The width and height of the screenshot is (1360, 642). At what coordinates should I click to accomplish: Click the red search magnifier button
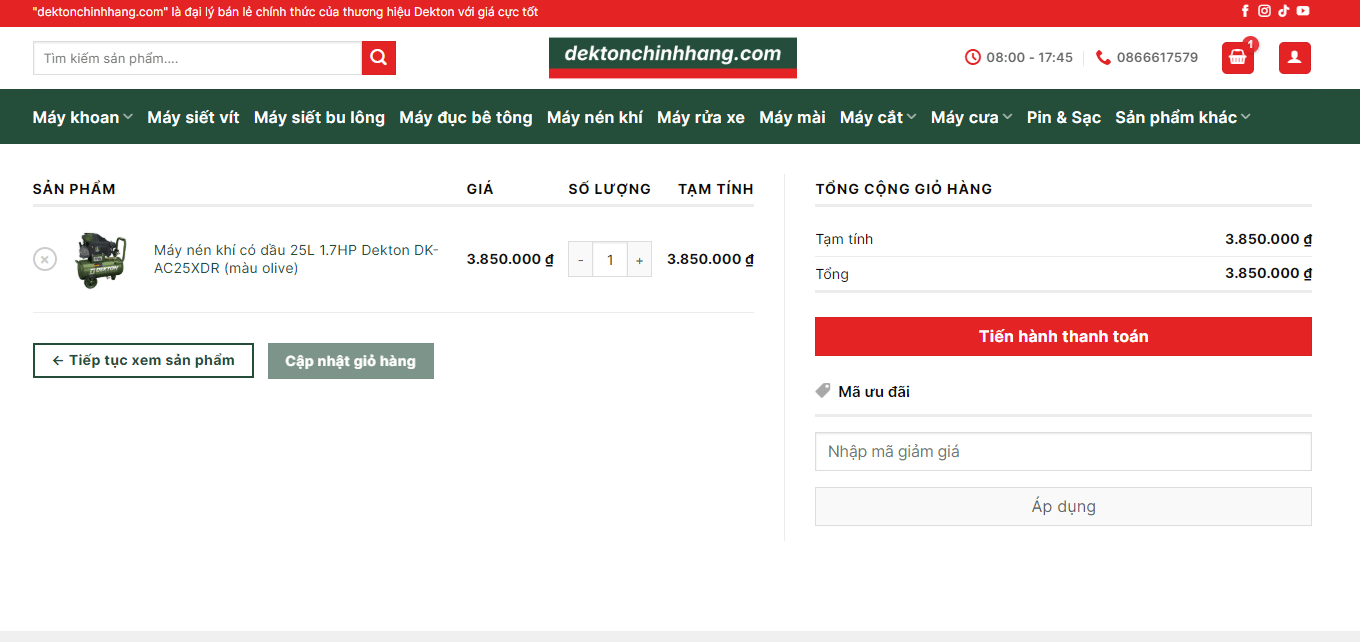pyautogui.click(x=379, y=58)
